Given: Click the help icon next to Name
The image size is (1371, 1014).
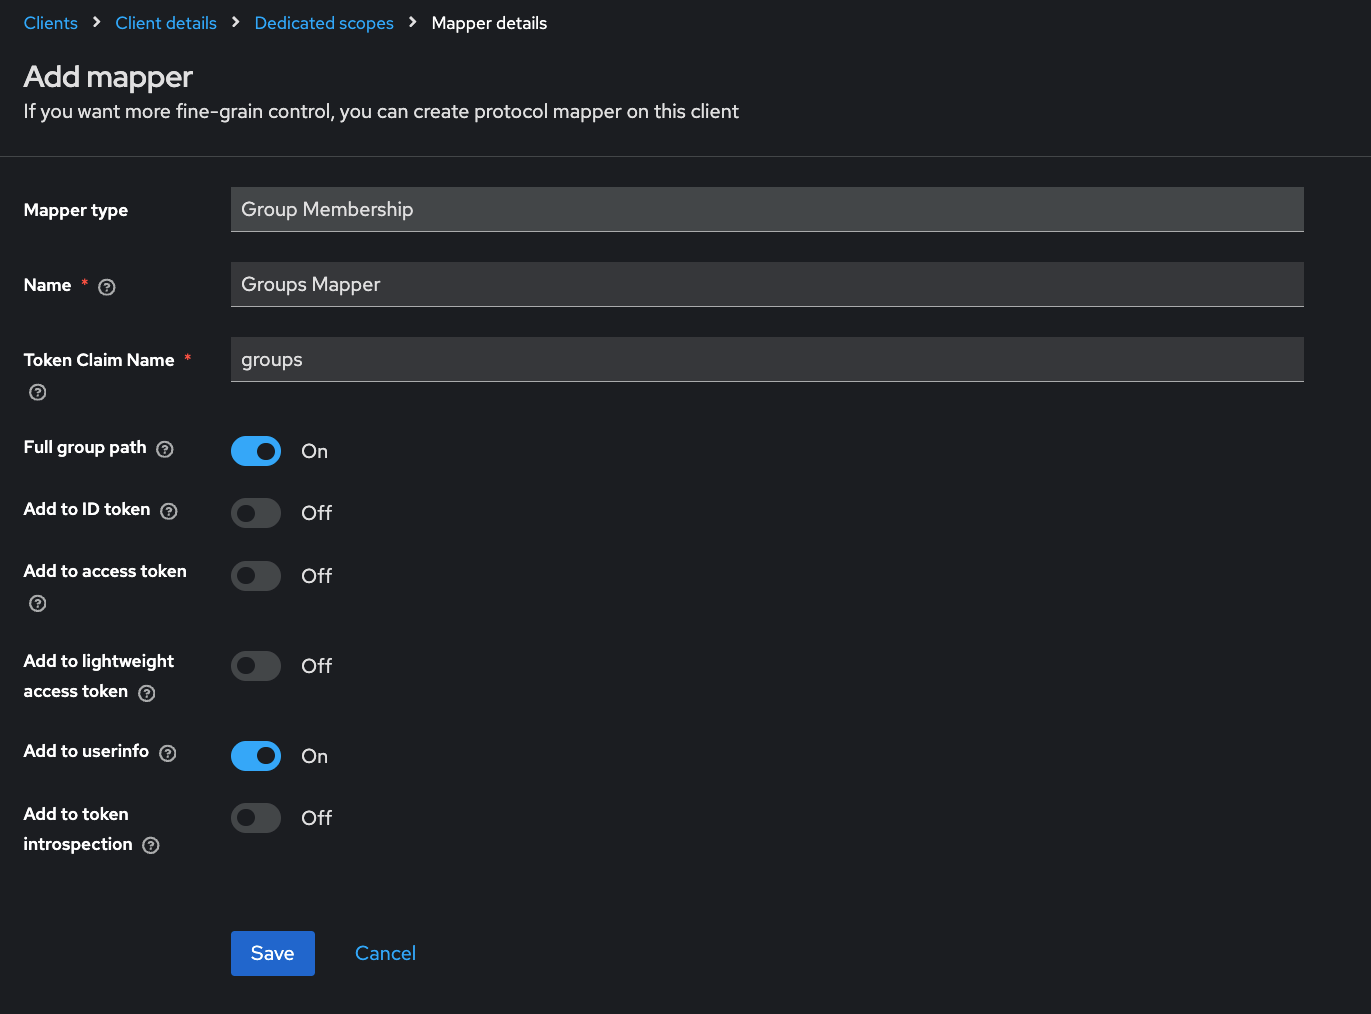Looking at the screenshot, I should [x=107, y=287].
